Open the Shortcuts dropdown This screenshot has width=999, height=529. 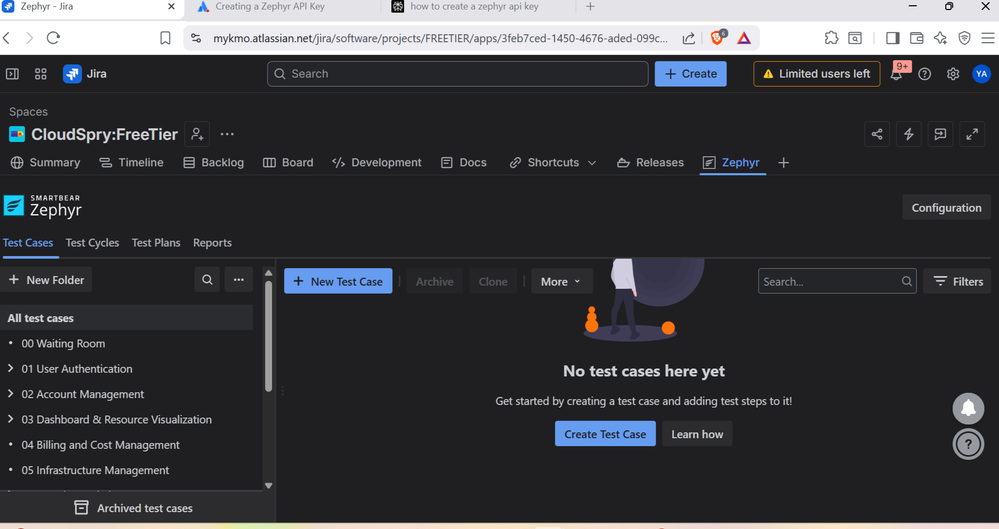coord(553,163)
